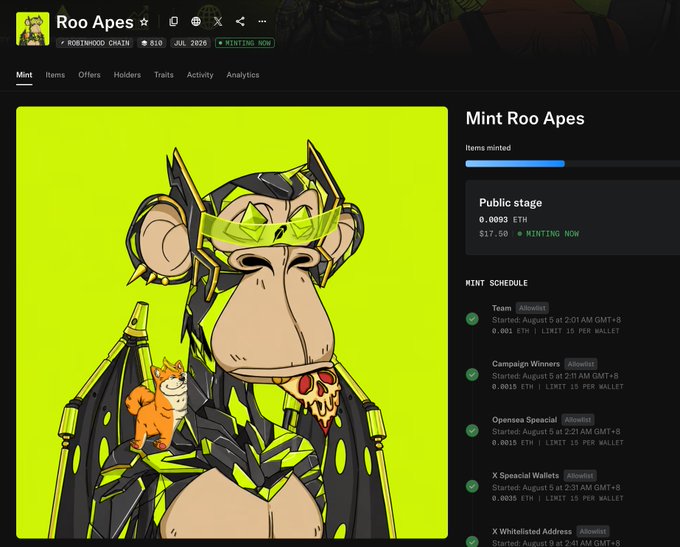View the Traits tab

tap(163, 75)
